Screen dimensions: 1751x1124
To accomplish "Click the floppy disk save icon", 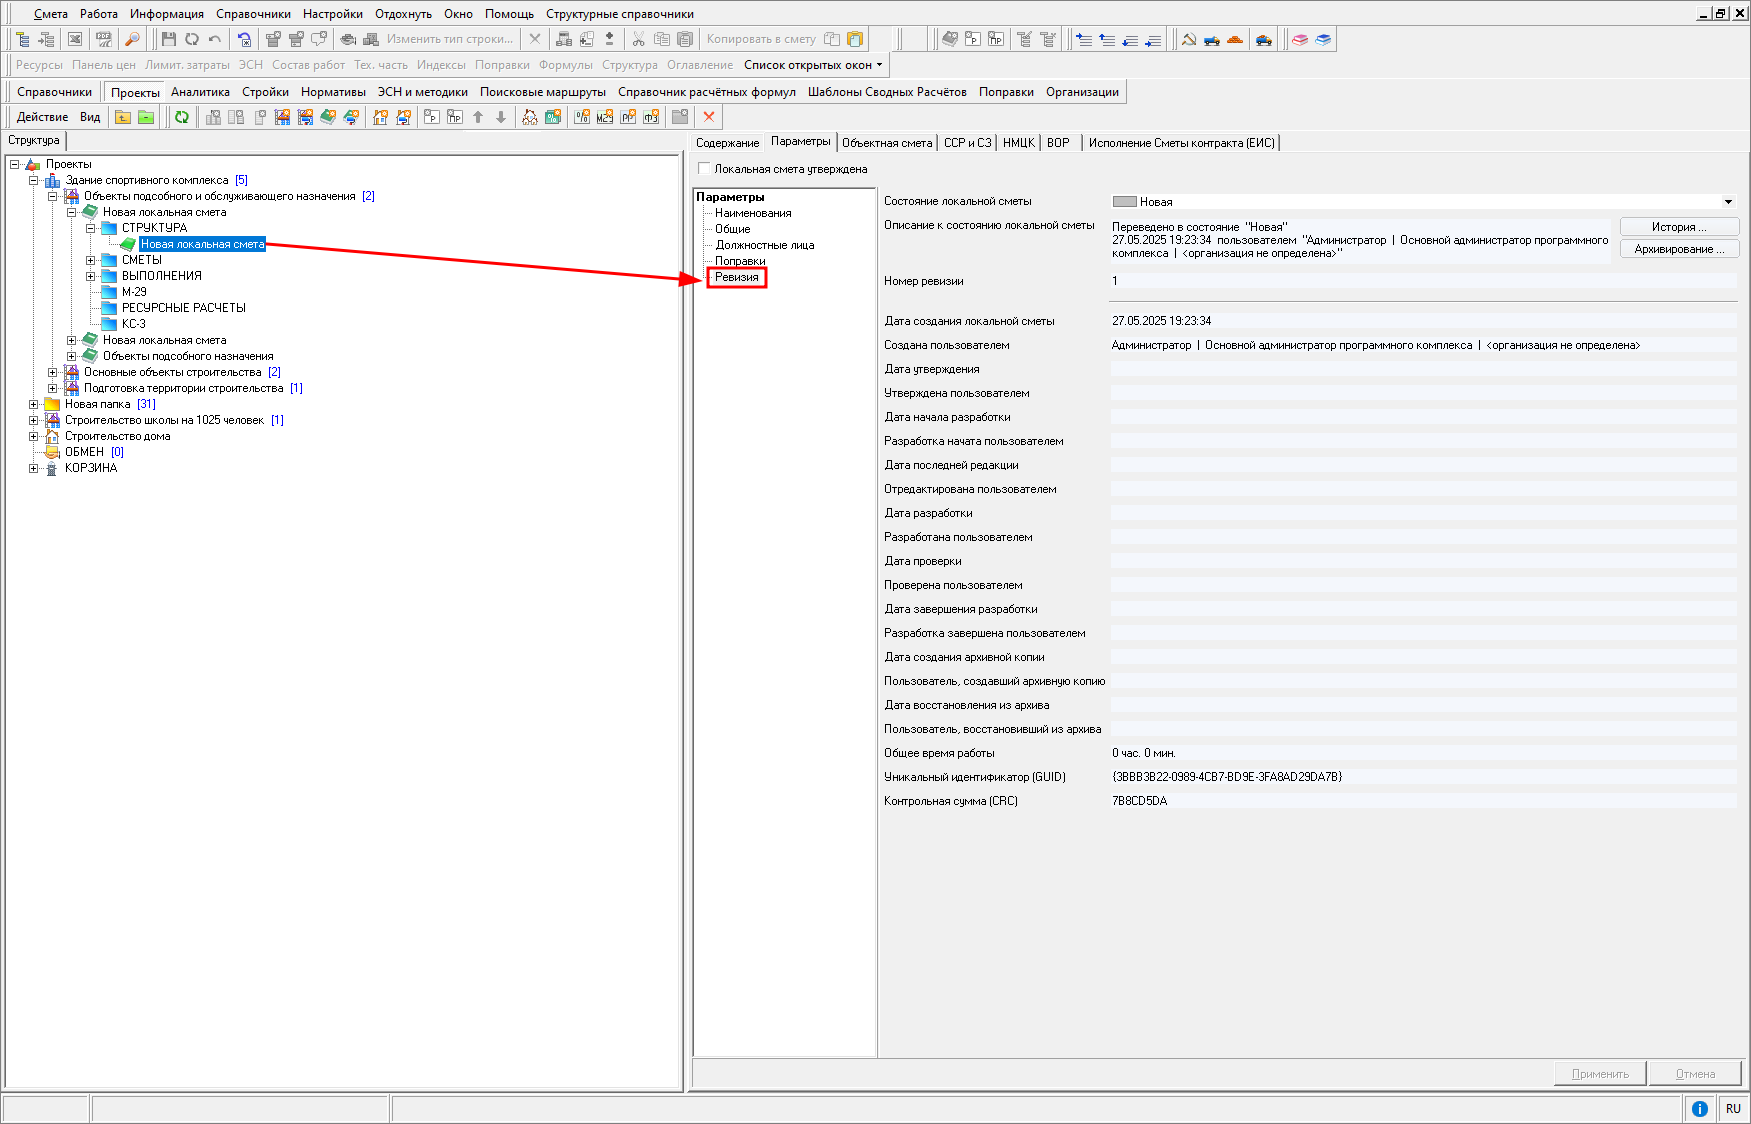I will (168, 39).
